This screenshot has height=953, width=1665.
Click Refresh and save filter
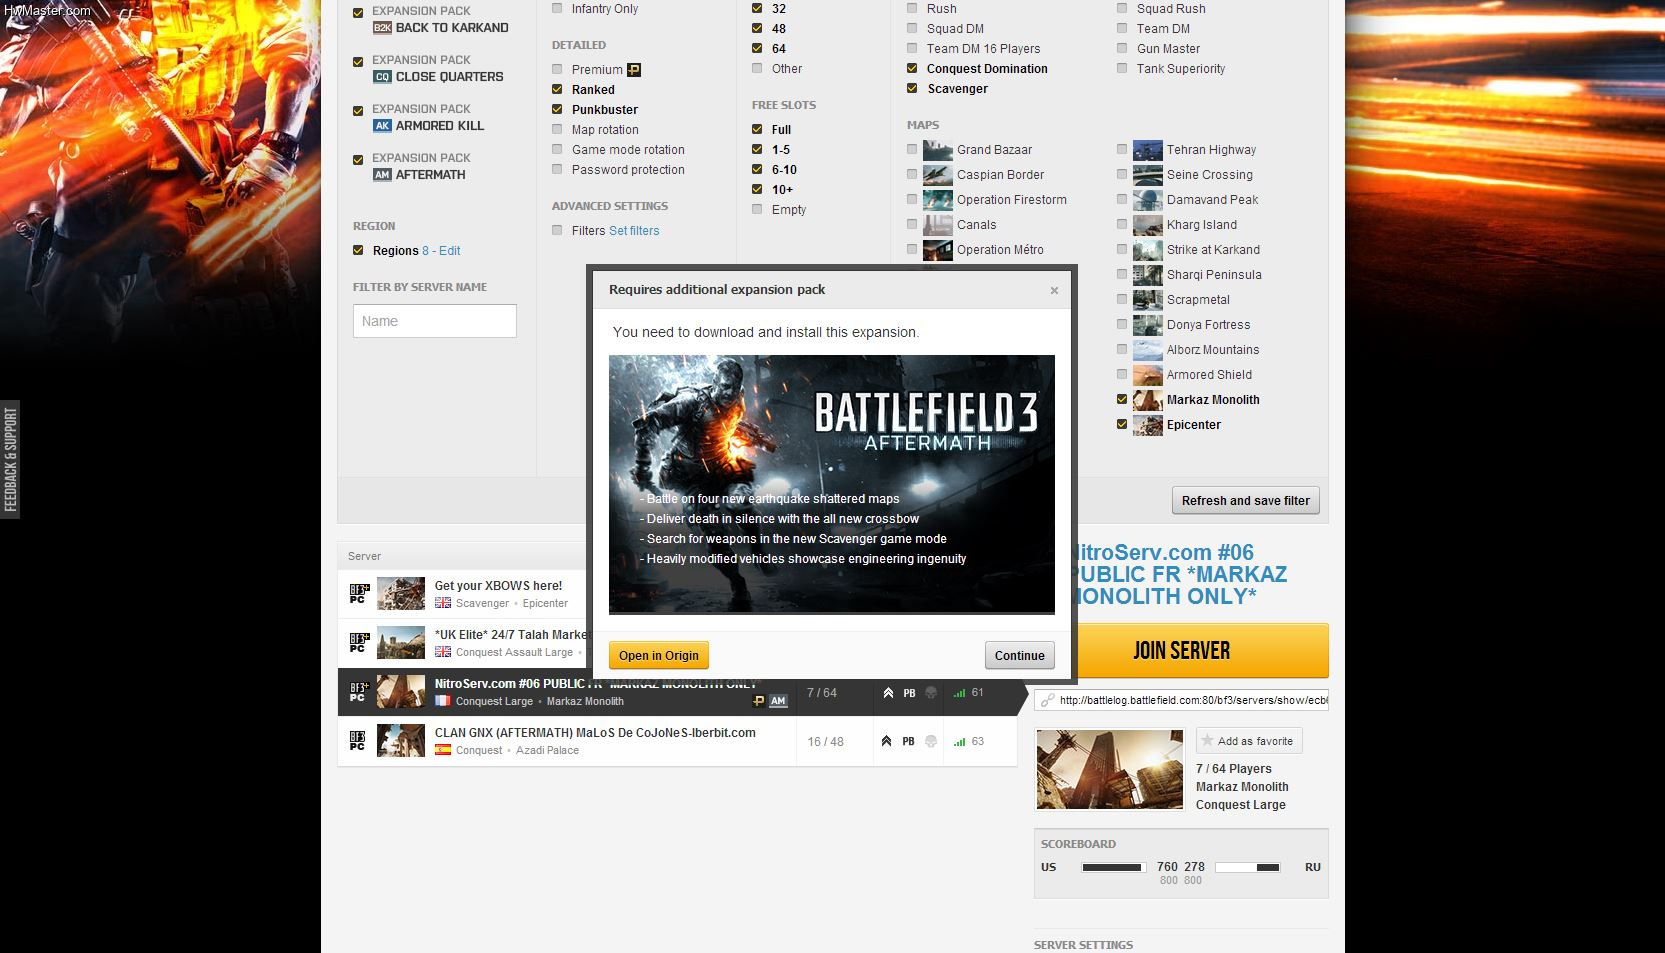(1245, 501)
